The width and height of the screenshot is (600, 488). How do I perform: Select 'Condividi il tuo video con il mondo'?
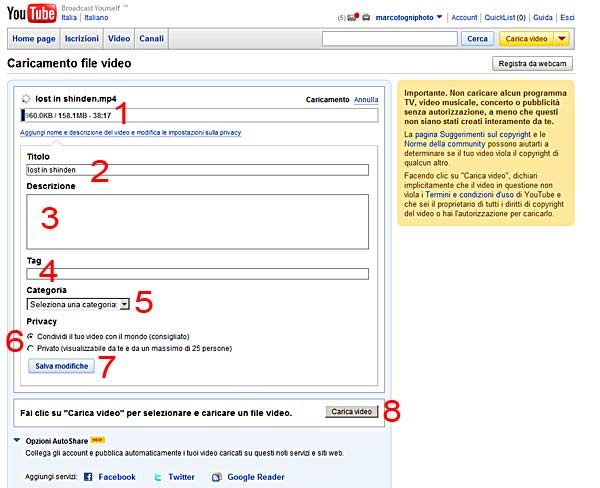pos(31,336)
